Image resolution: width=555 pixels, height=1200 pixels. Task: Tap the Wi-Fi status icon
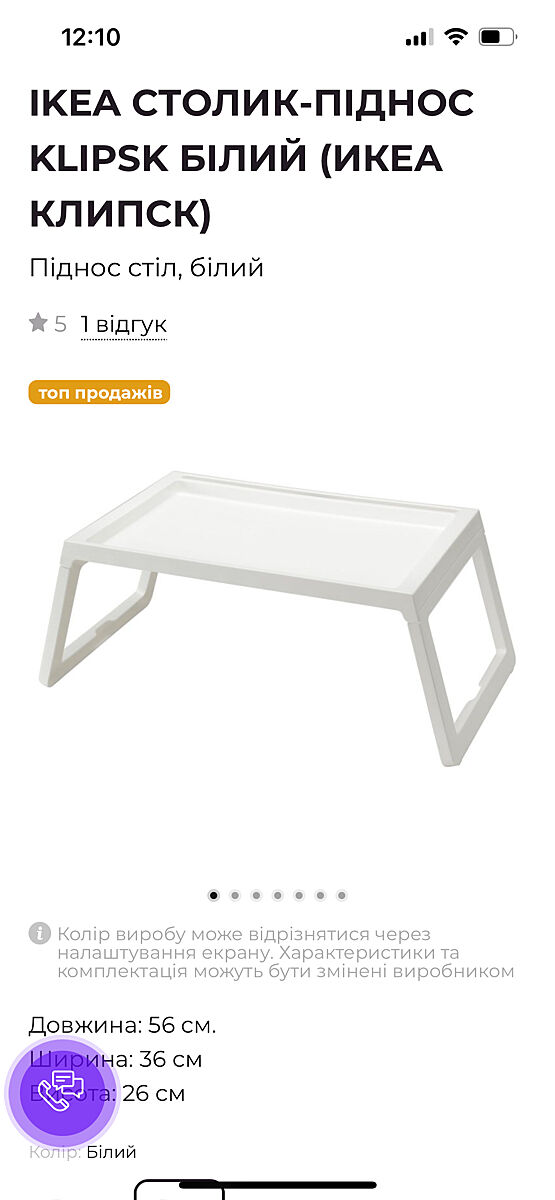pos(456,38)
